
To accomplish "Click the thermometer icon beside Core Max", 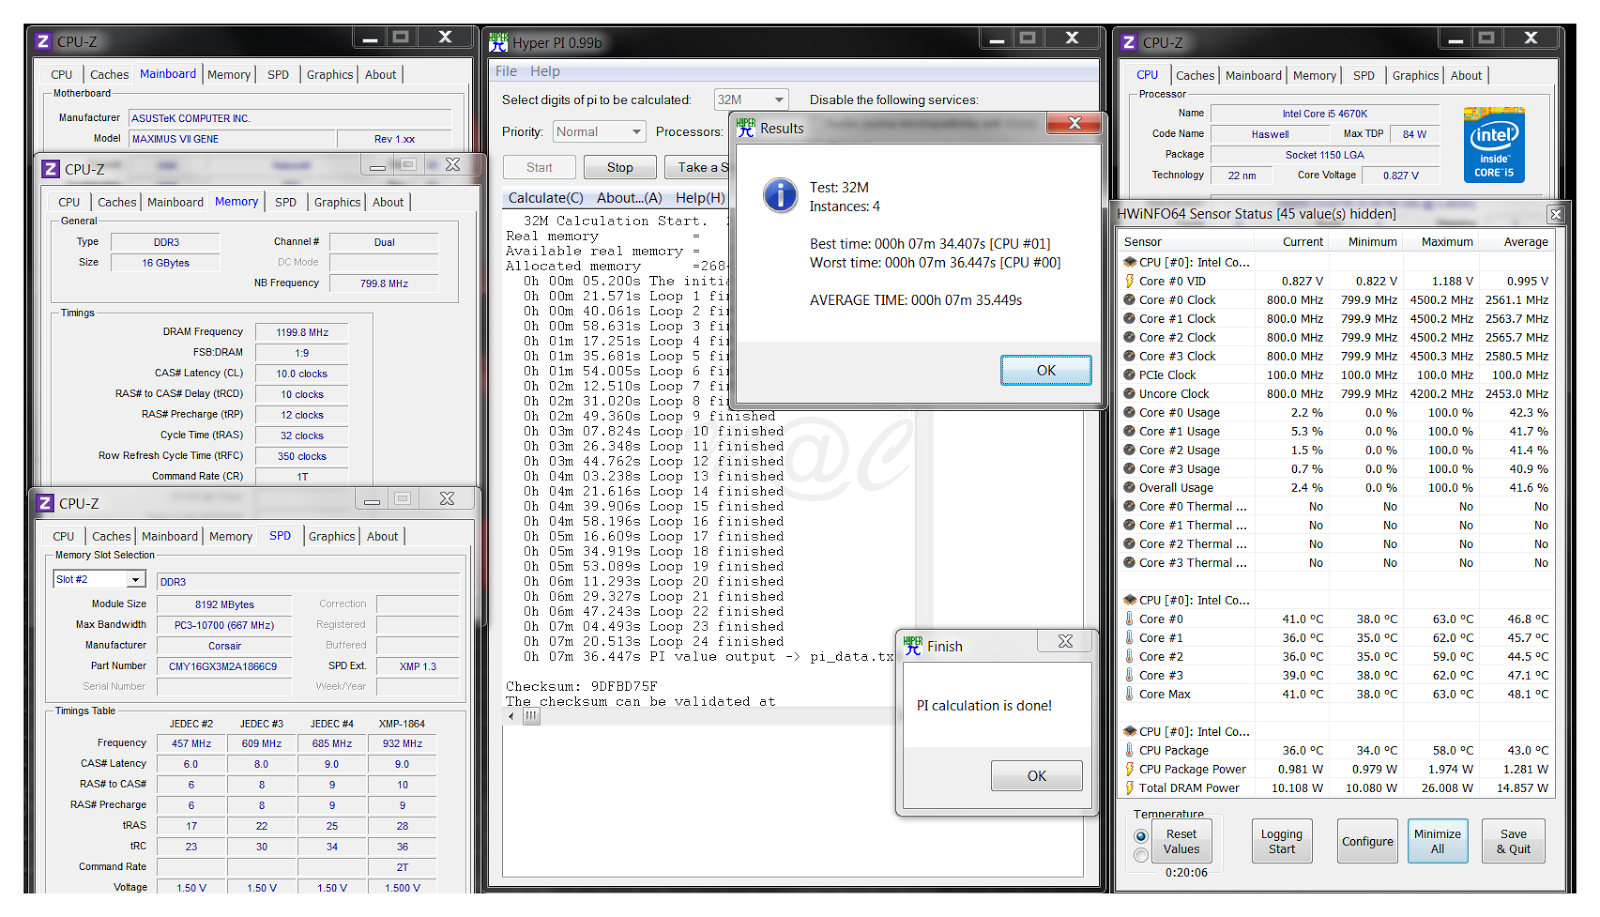I will point(1130,694).
